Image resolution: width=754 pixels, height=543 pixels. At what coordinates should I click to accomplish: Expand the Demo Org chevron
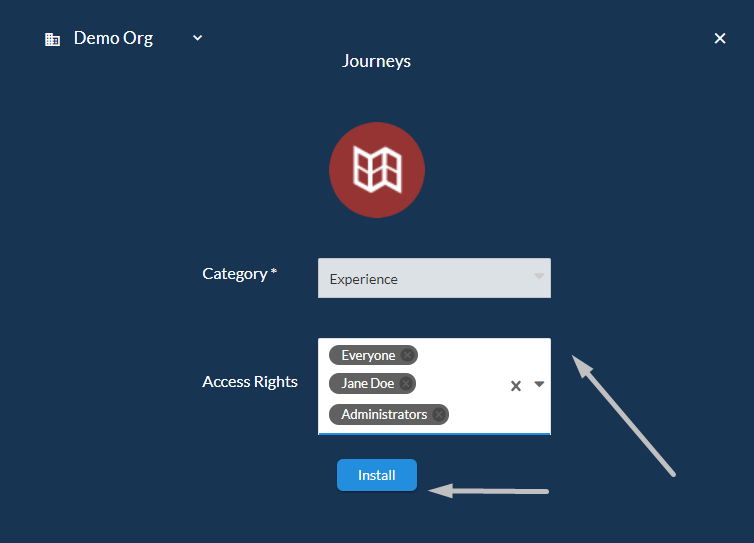pos(197,38)
